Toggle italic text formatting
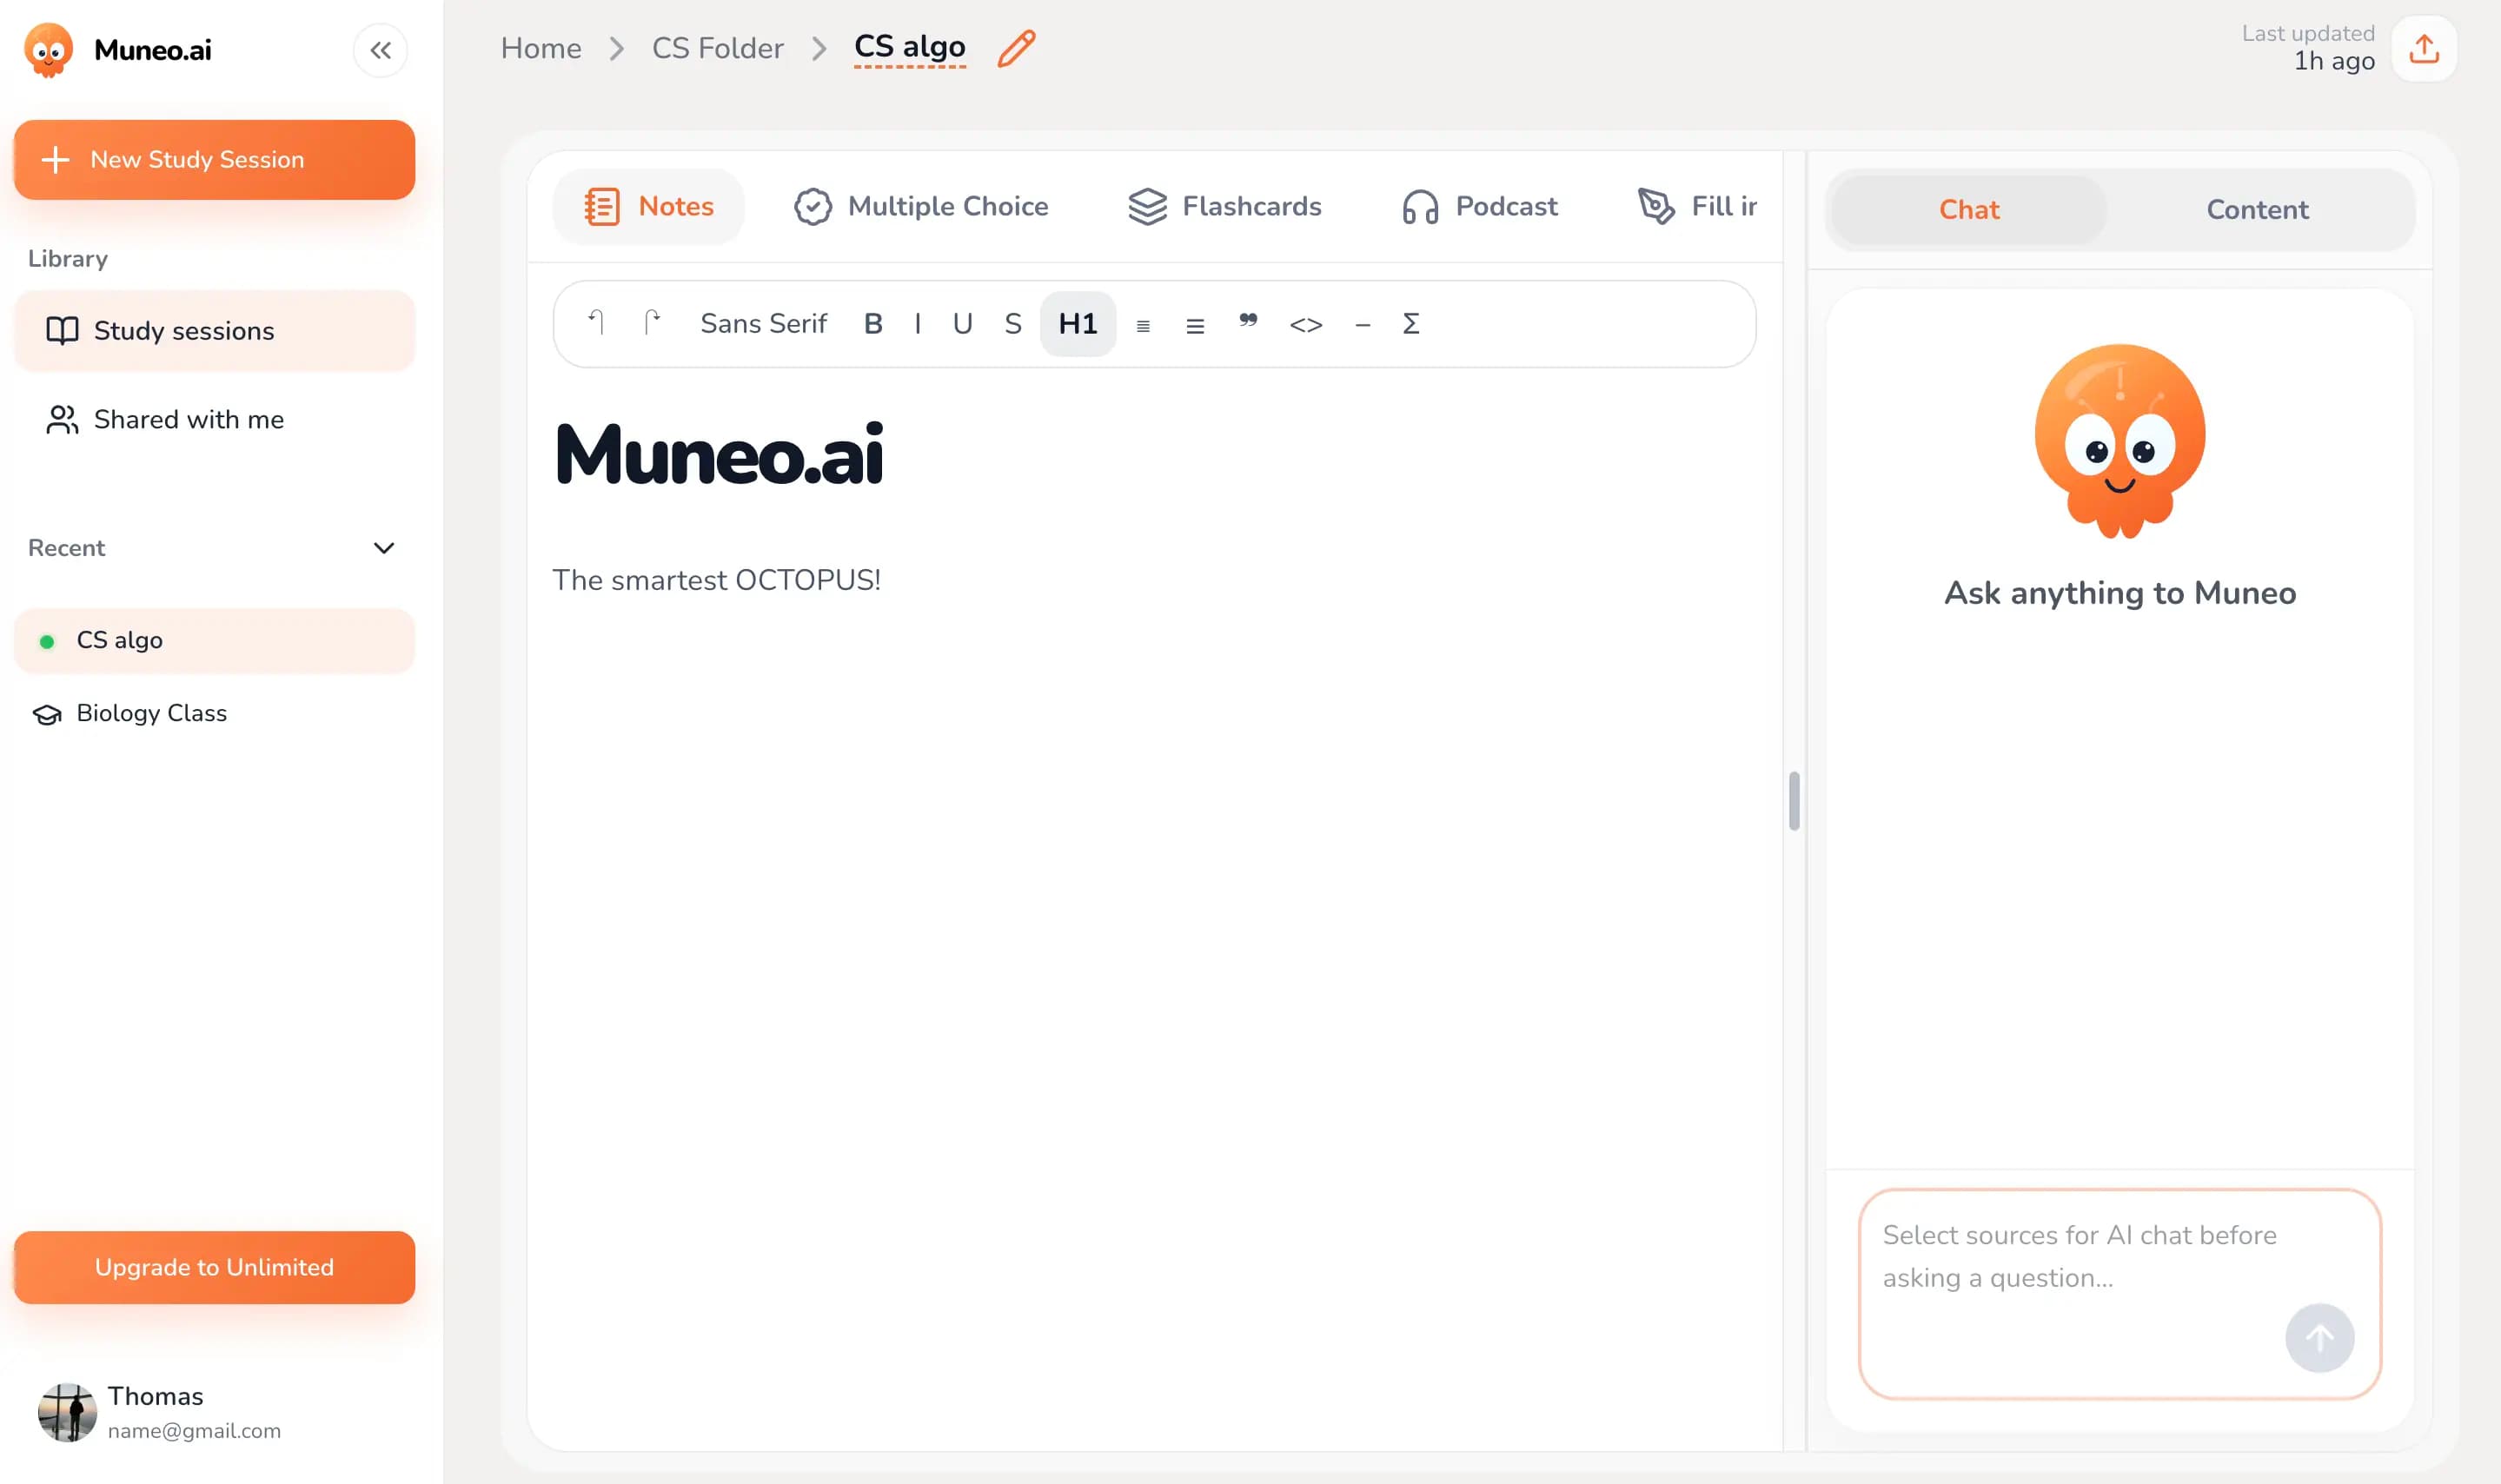Image resolution: width=2501 pixels, height=1484 pixels. click(x=918, y=323)
